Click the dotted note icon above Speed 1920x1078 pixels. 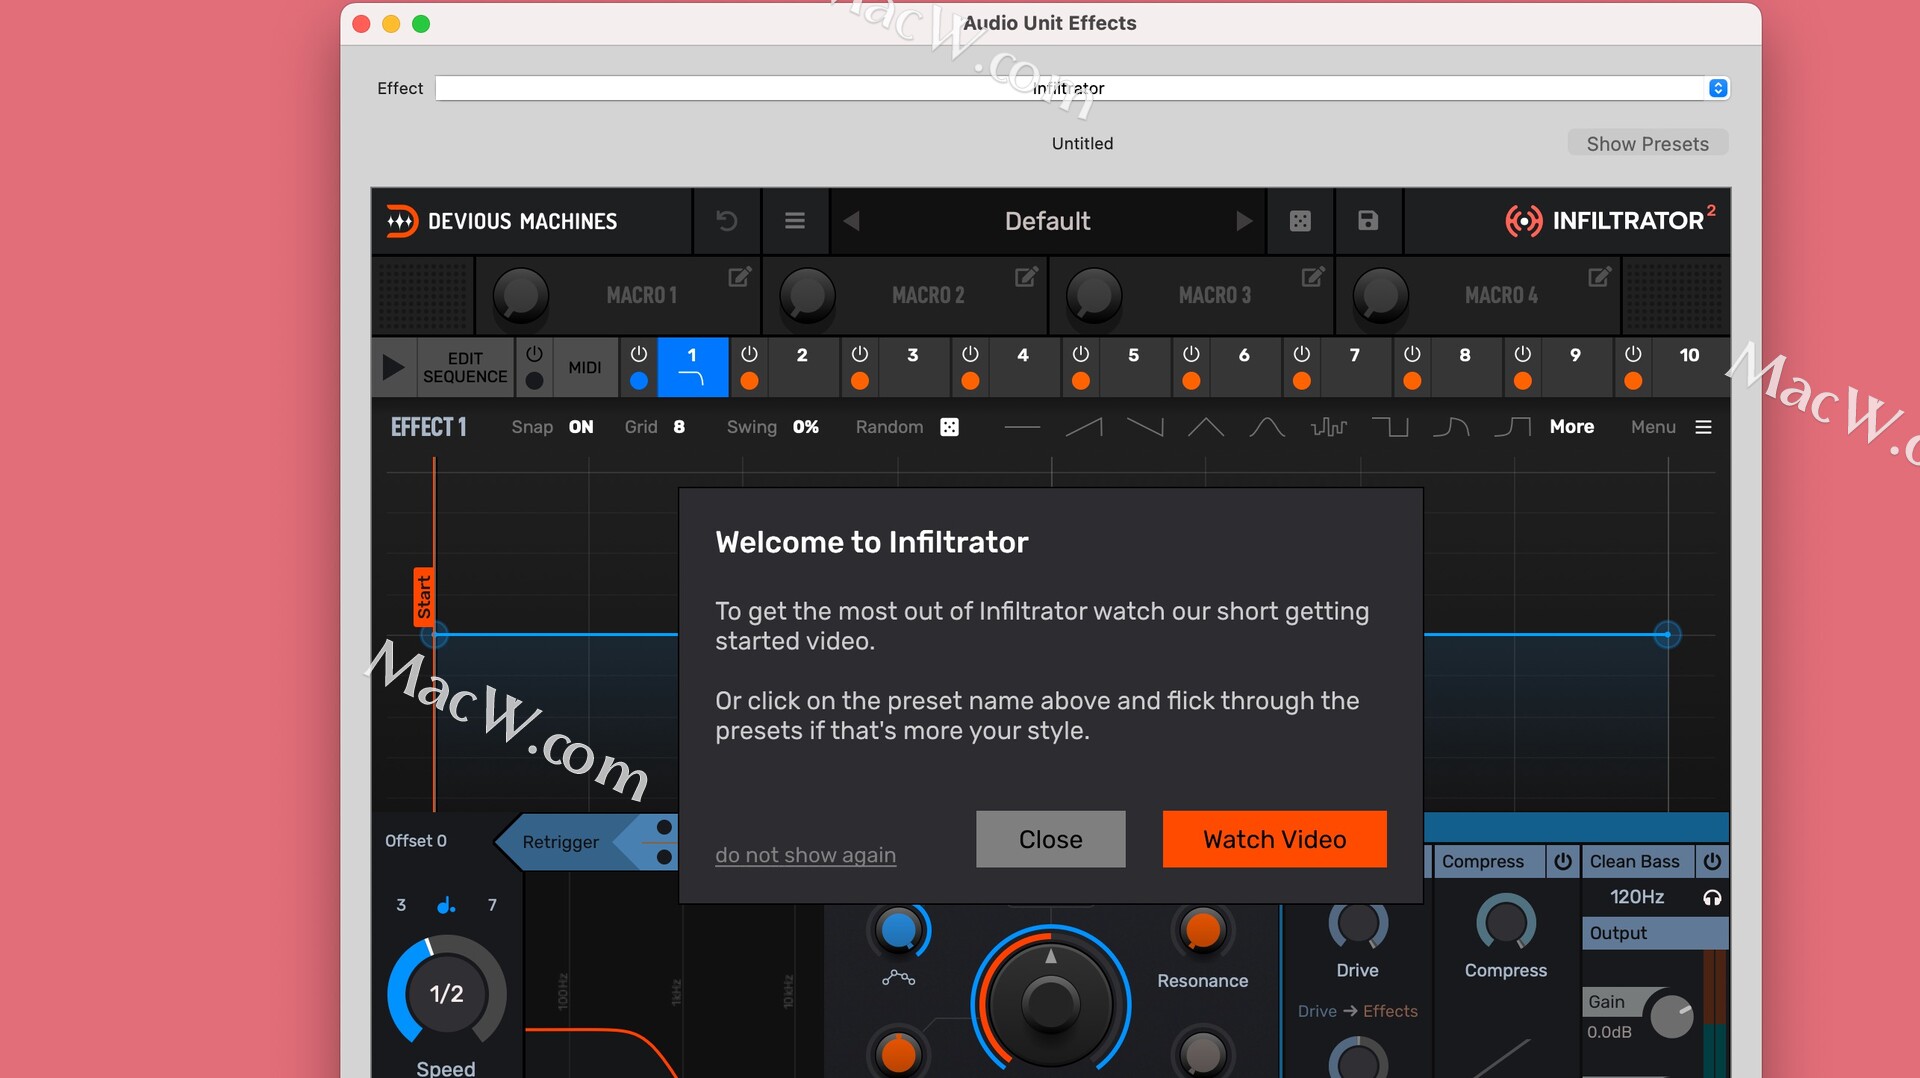pyautogui.click(x=446, y=905)
